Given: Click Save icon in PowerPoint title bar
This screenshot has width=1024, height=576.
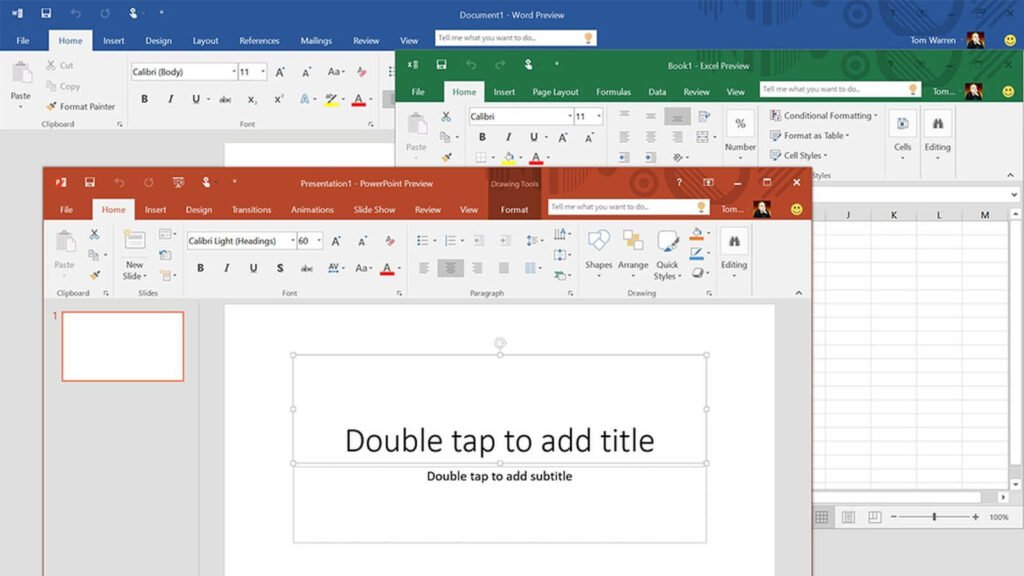Looking at the screenshot, I should (x=89, y=182).
